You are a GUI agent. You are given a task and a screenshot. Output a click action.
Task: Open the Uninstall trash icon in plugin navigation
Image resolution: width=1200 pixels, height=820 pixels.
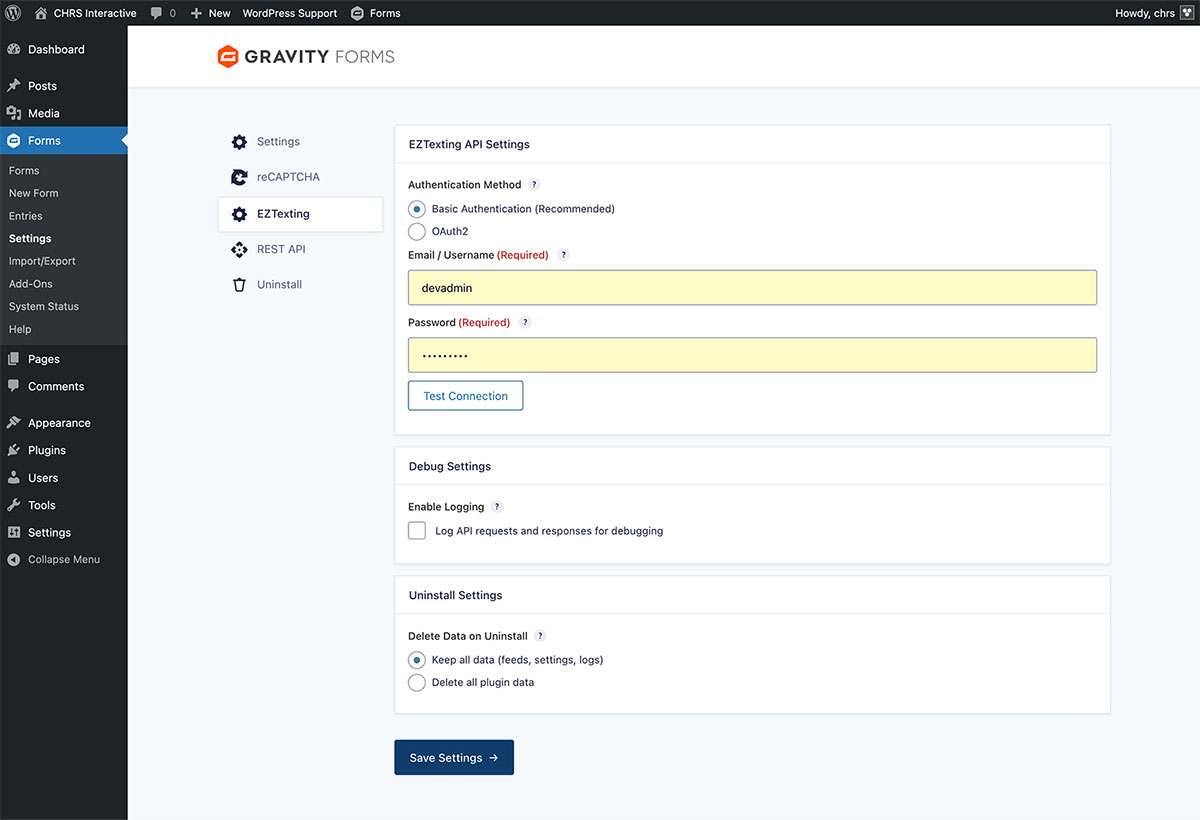239,284
